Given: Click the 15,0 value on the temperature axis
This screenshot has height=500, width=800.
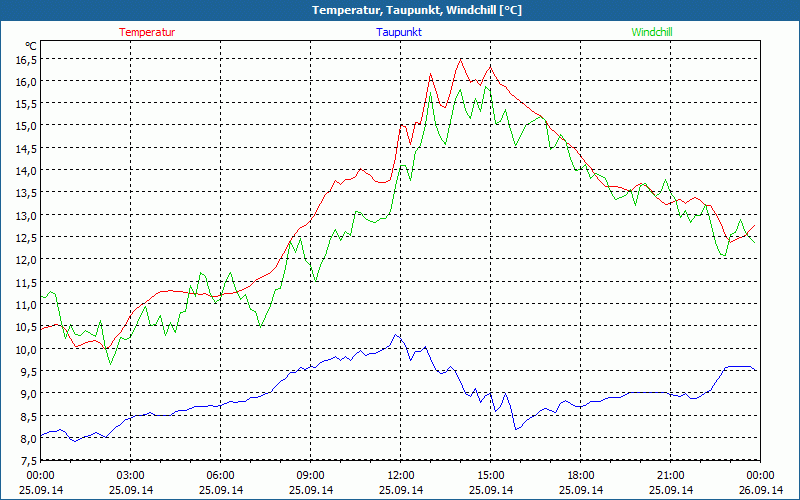Looking at the screenshot, I should tap(25, 126).
